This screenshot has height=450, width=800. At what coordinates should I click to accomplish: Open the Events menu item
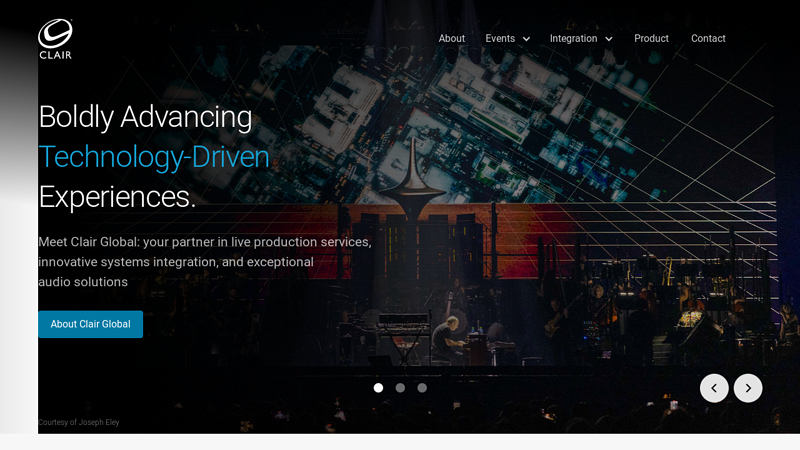(x=500, y=38)
